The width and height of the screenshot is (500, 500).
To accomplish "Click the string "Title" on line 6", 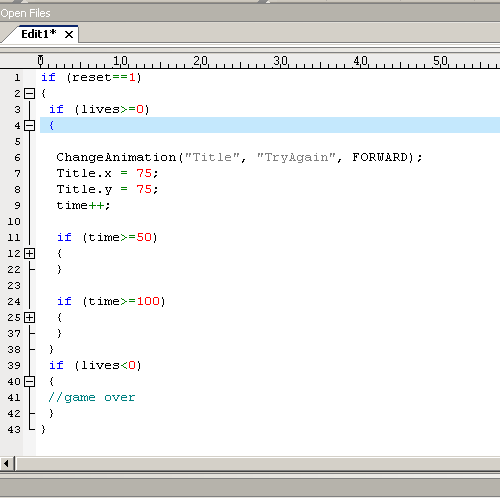I will 212,157.
